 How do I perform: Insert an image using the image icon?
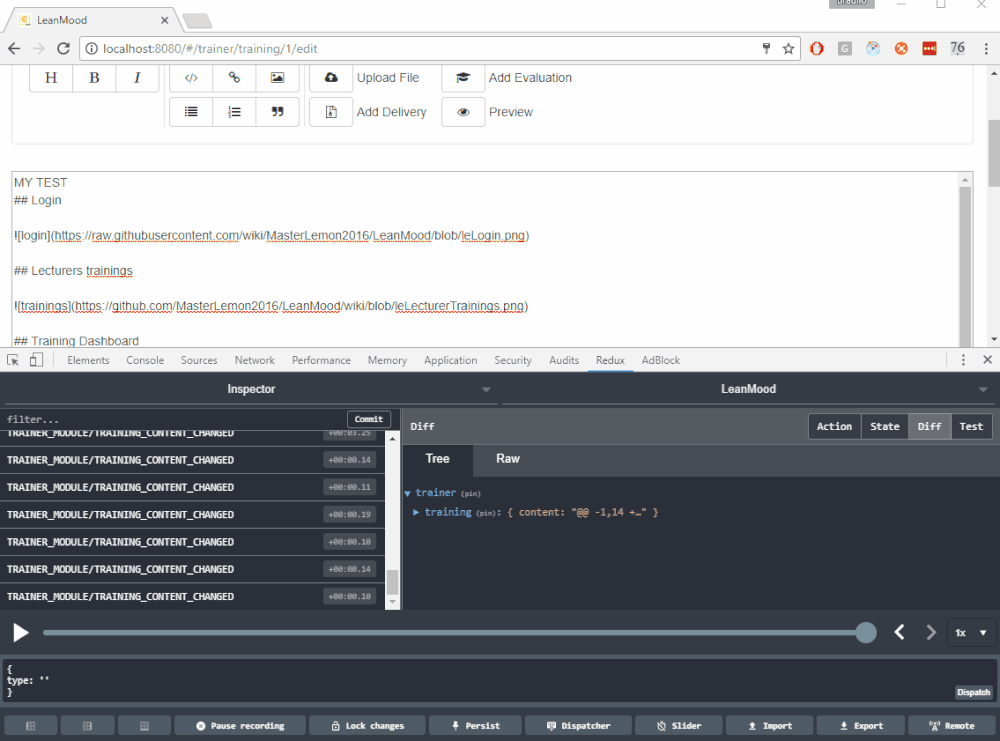(277, 77)
